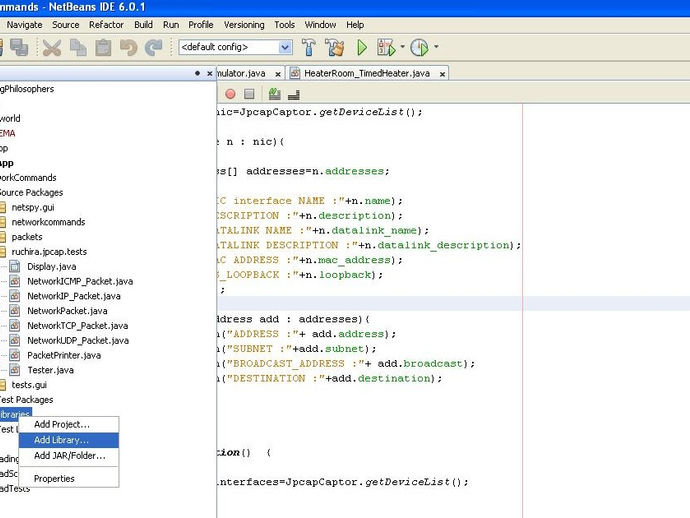Select the networkcommands package
Viewport: 690px width, 518px height.
[x=48, y=222]
